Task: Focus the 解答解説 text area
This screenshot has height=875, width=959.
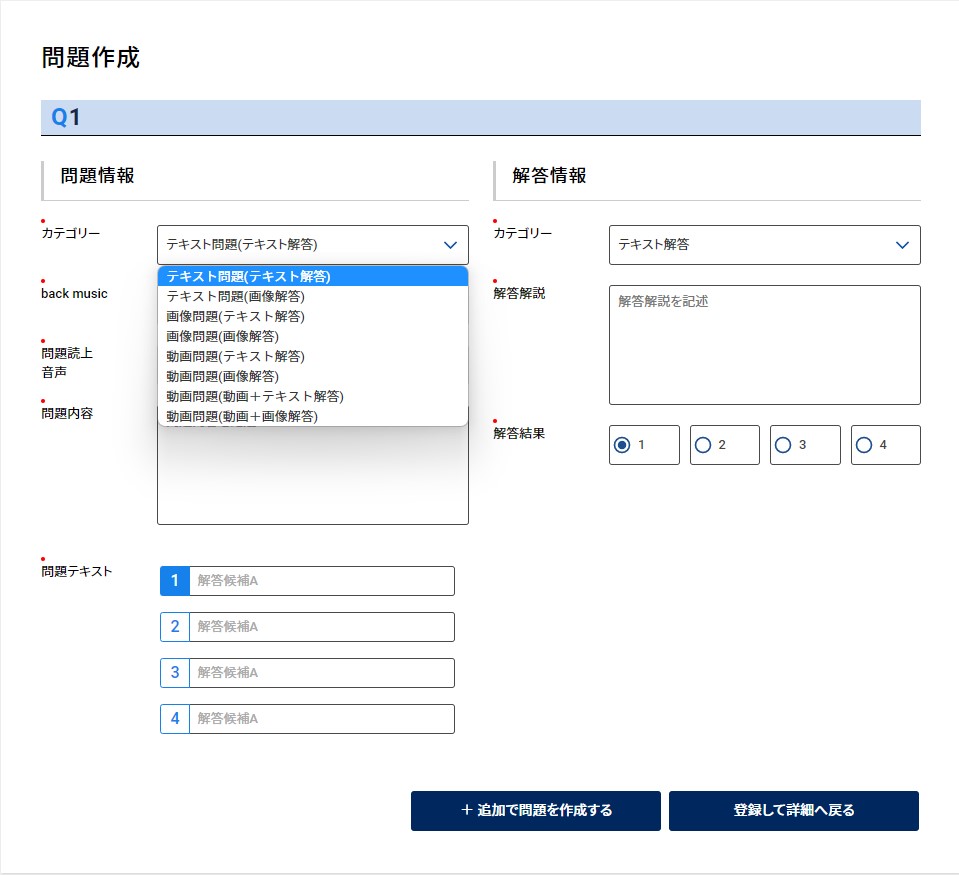Action: [764, 345]
